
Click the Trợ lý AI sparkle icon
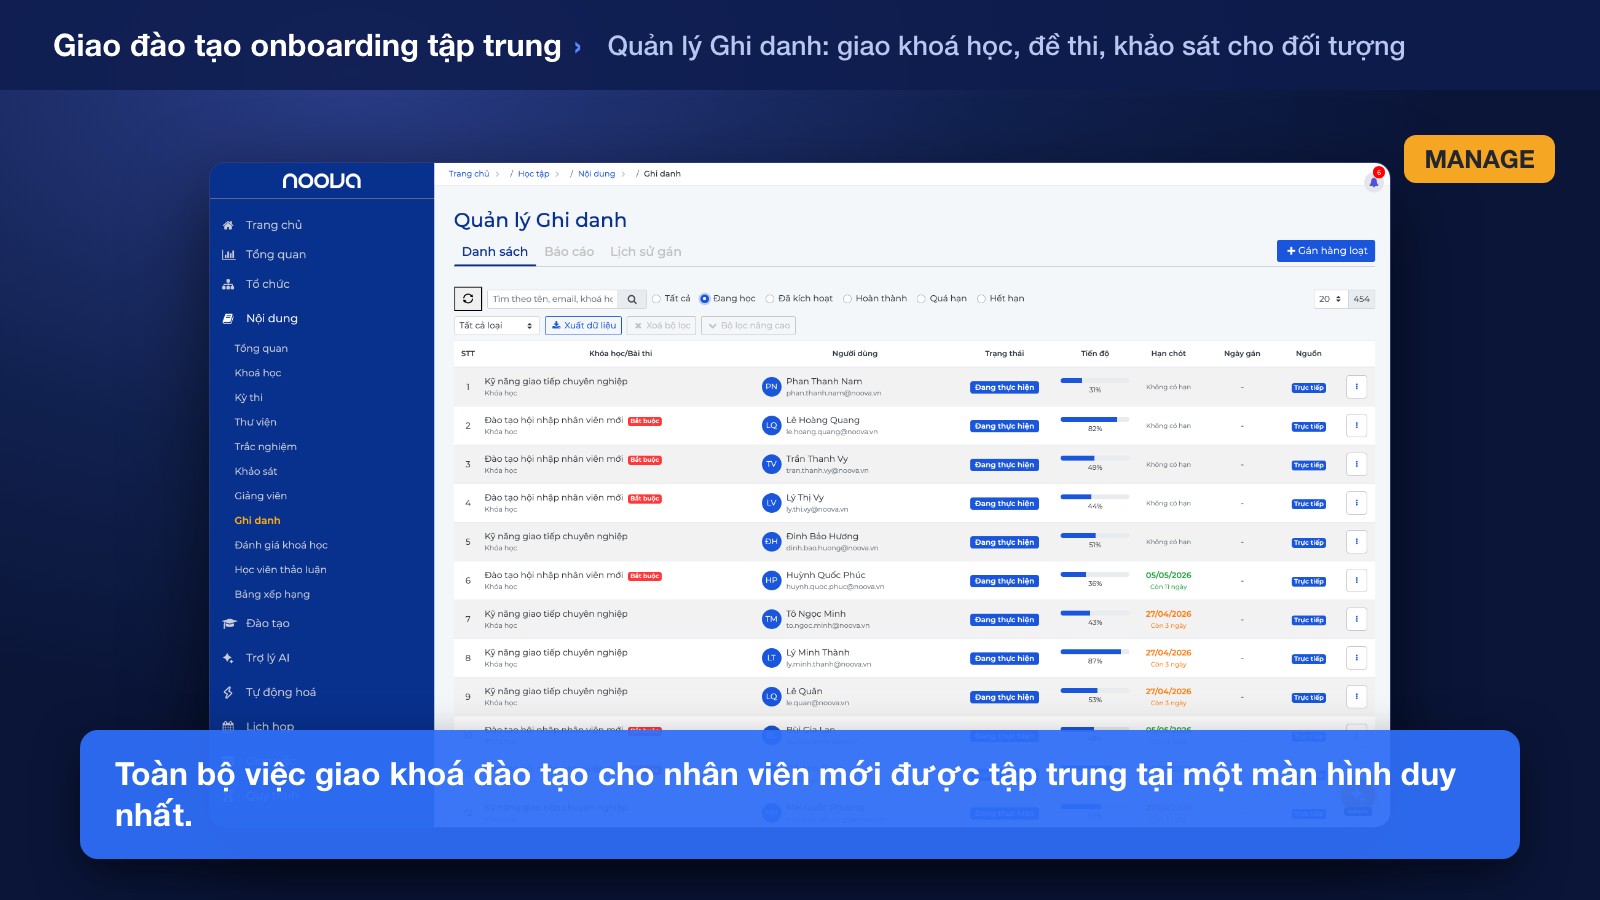228,658
